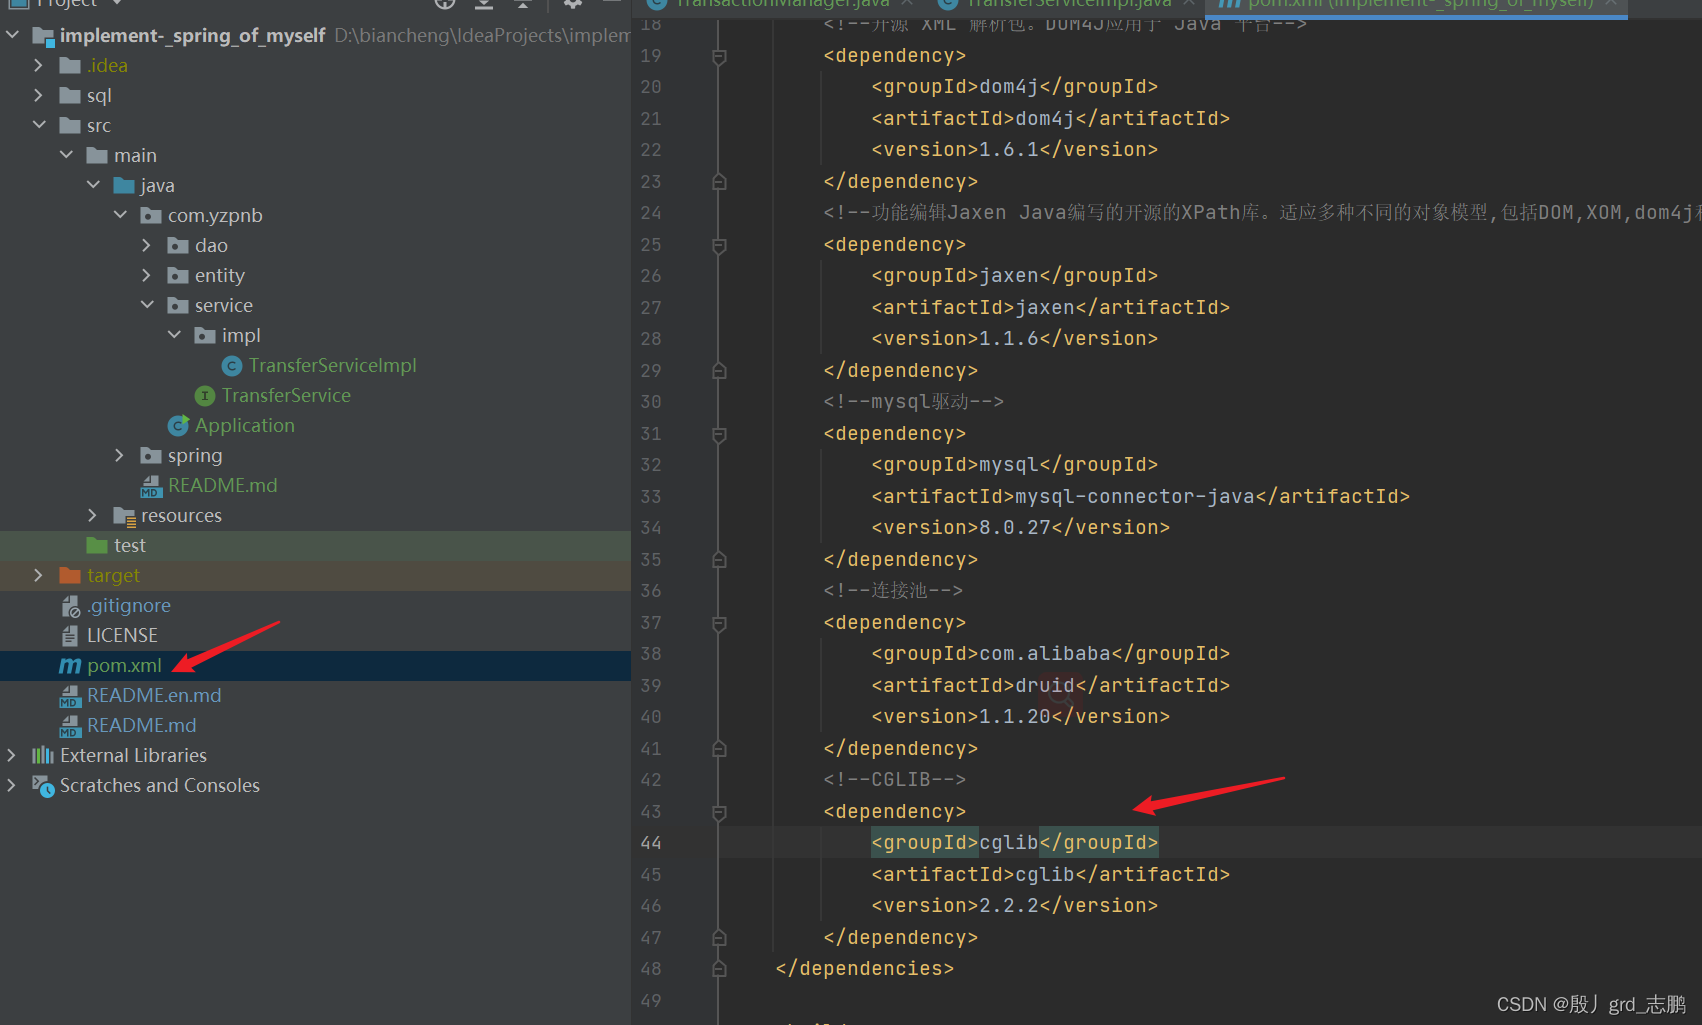This screenshot has width=1702, height=1025.
Task: Expand External Libraries node chevron
Action: (11, 756)
